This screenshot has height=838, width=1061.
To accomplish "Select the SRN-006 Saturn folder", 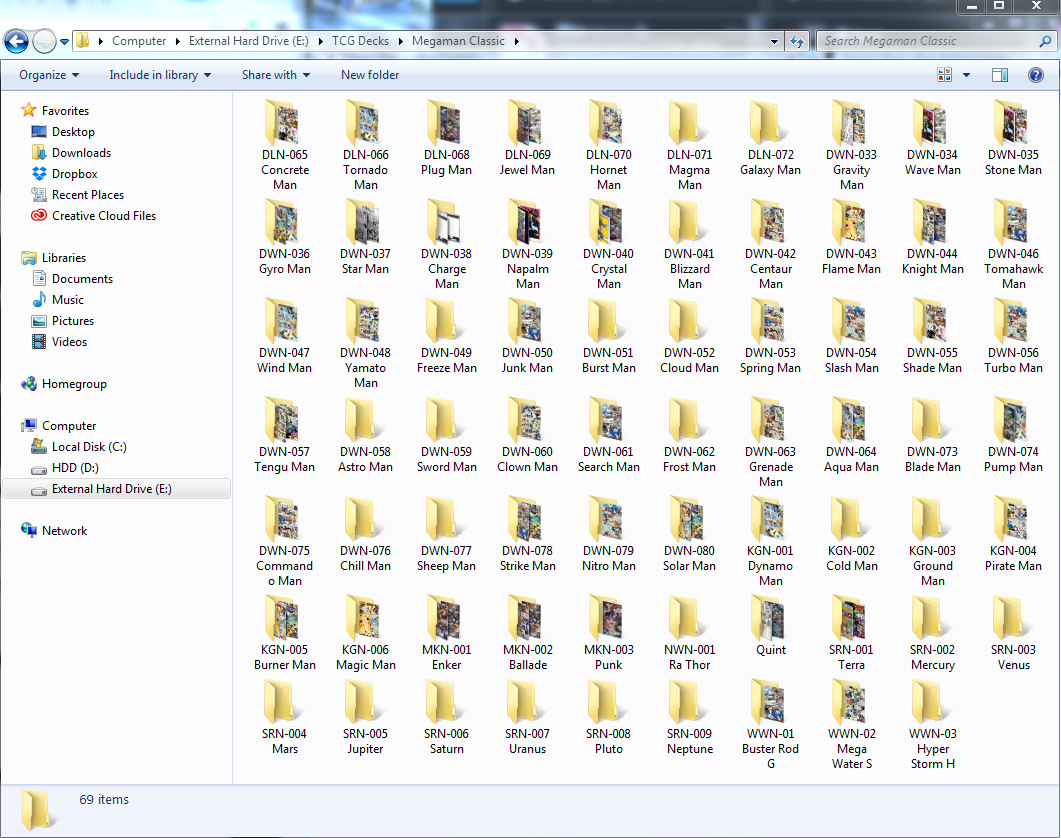I will pos(447,716).
